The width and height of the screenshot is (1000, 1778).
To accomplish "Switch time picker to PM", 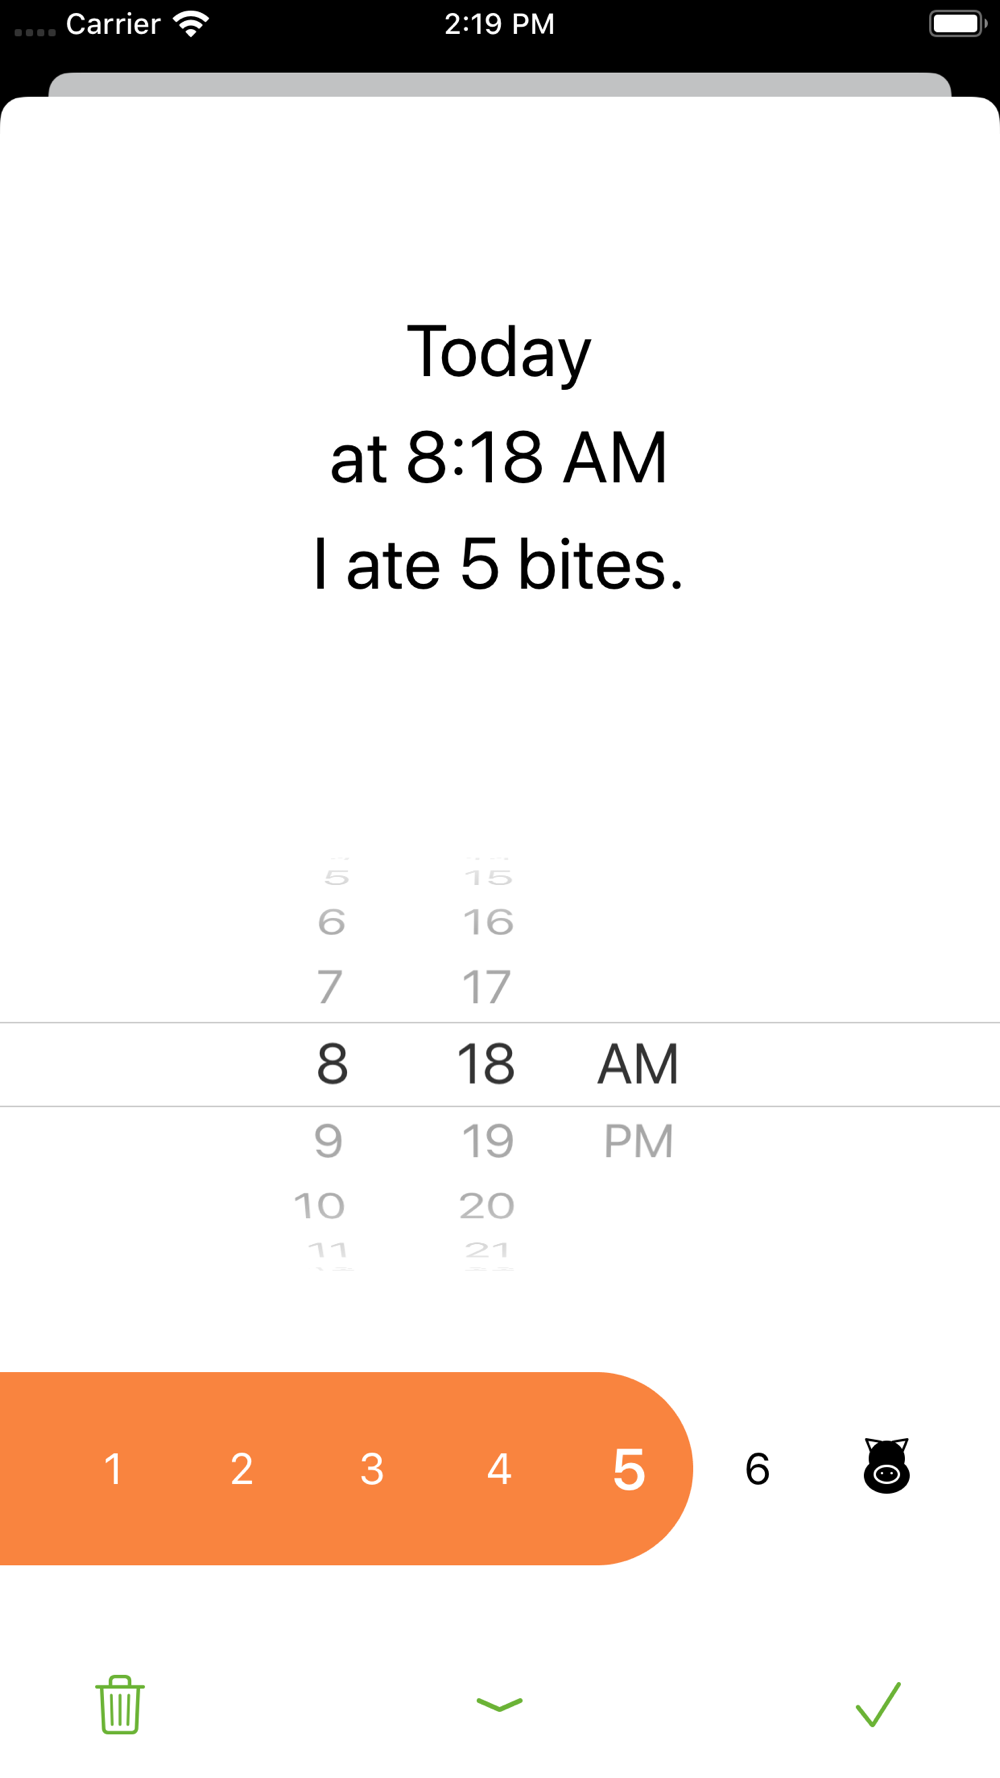I will pos(638,1141).
